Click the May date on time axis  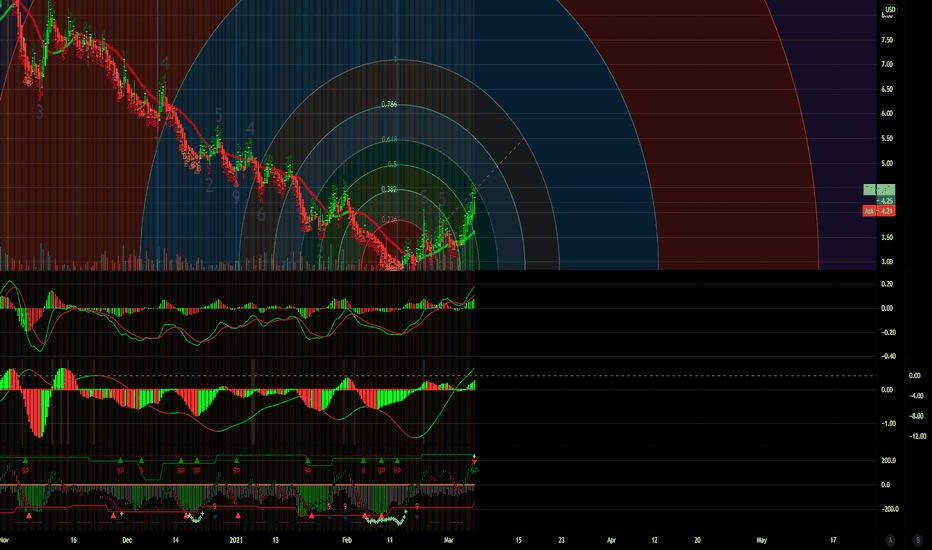(x=761, y=540)
